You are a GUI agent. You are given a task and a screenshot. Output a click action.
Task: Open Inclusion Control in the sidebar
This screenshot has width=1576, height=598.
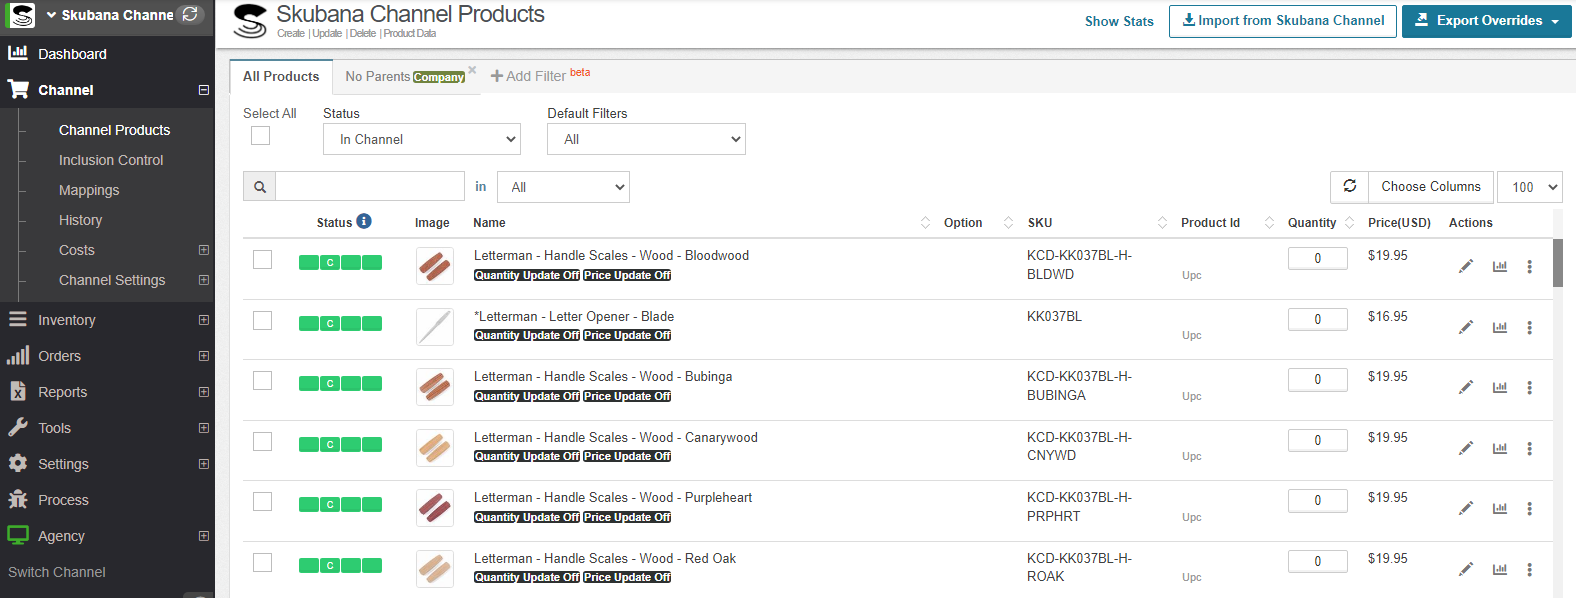pos(111,160)
